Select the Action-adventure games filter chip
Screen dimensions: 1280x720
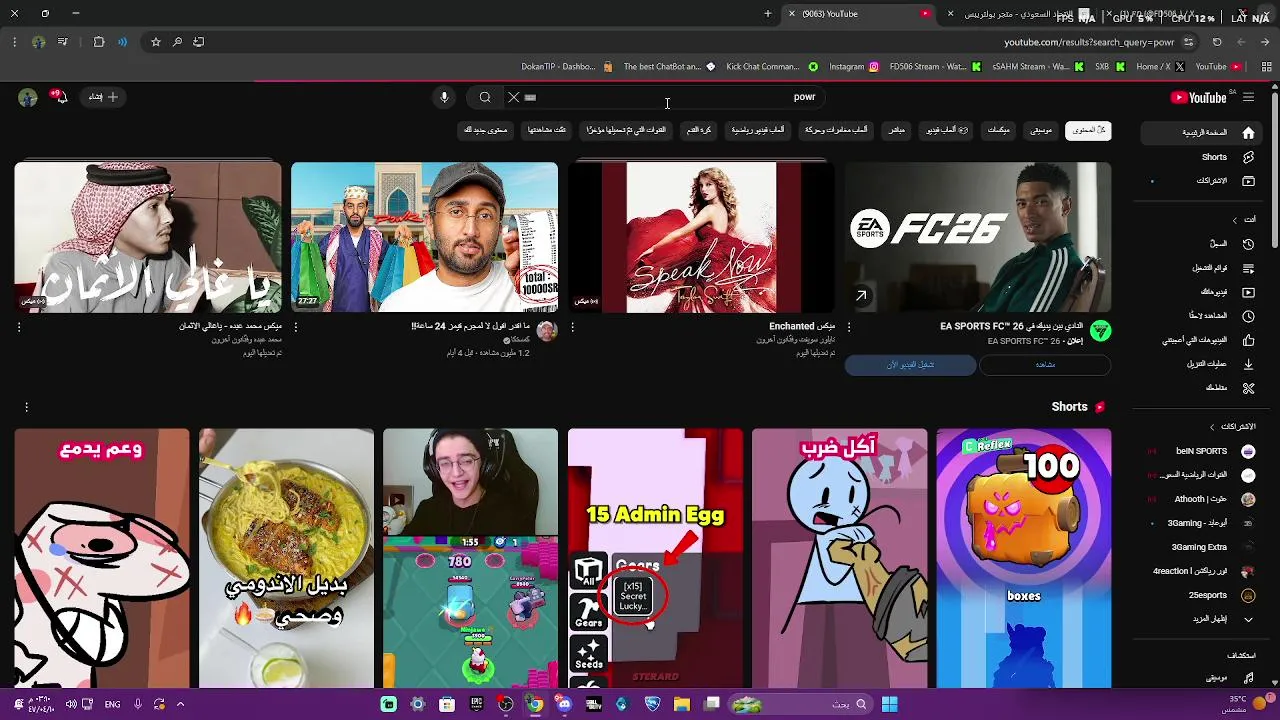click(x=837, y=130)
